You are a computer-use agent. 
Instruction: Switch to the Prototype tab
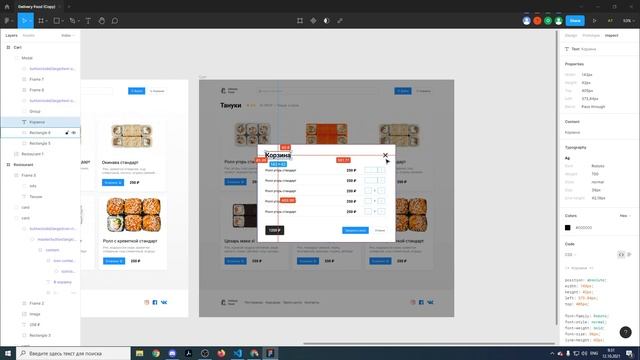click(591, 36)
